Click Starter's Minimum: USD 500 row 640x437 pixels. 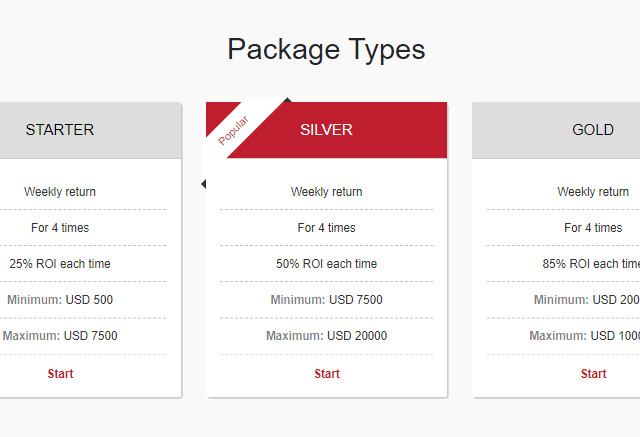pyautogui.click(x=83, y=299)
